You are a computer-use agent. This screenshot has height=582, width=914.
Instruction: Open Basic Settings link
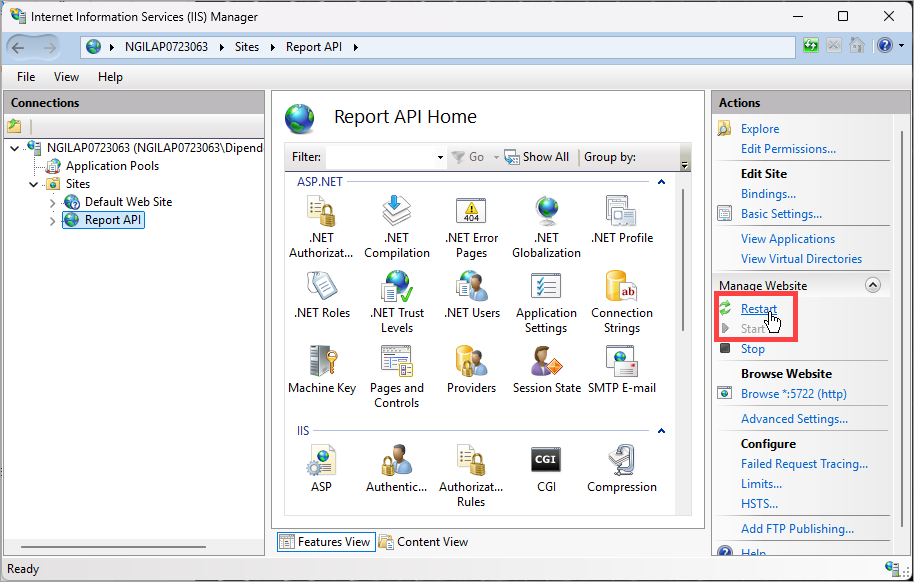pyautogui.click(x=781, y=214)
